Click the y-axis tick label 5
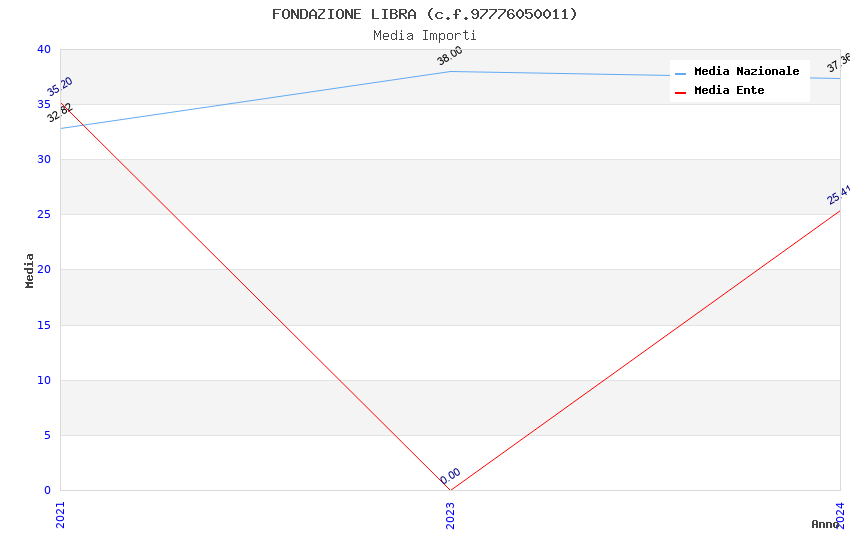Image resolution: width=850 pixels, height=550 pixels. tap(48, 435)
